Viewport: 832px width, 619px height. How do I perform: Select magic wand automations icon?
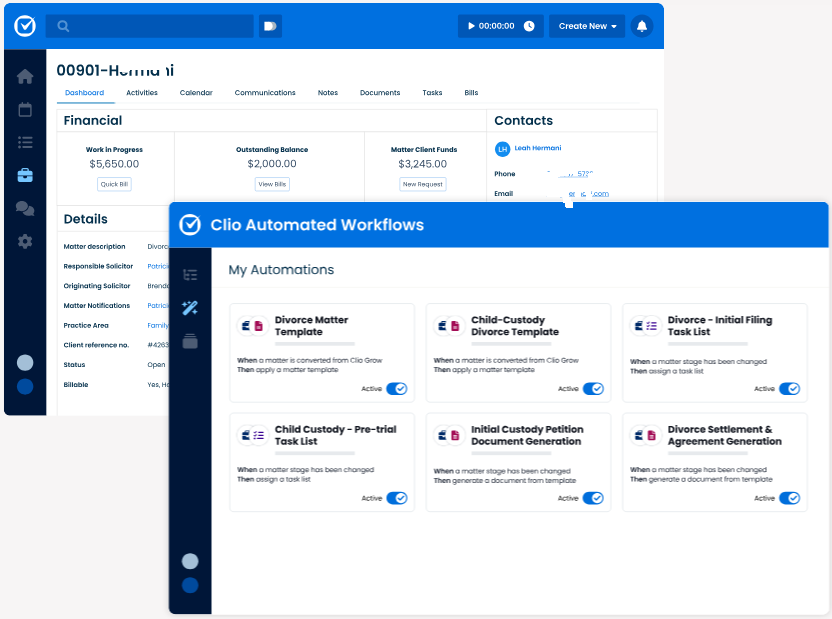click(190, 308)
